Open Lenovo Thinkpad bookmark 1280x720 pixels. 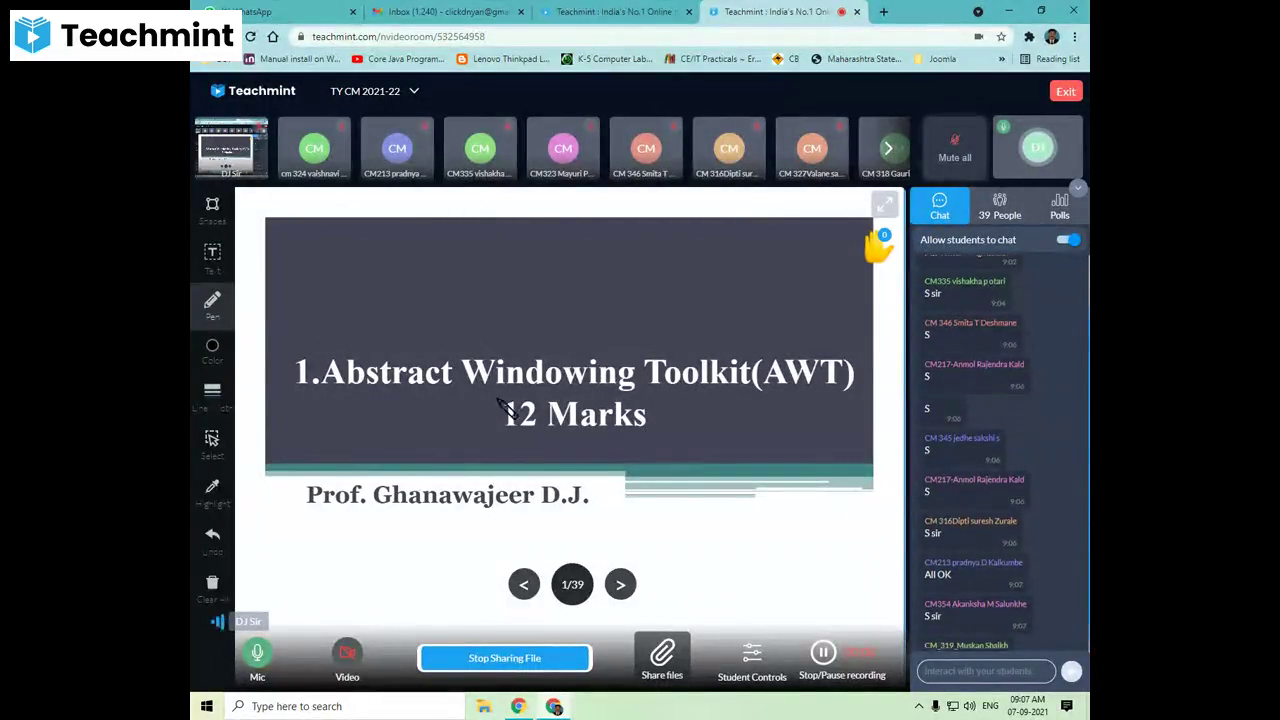(503, 59)
